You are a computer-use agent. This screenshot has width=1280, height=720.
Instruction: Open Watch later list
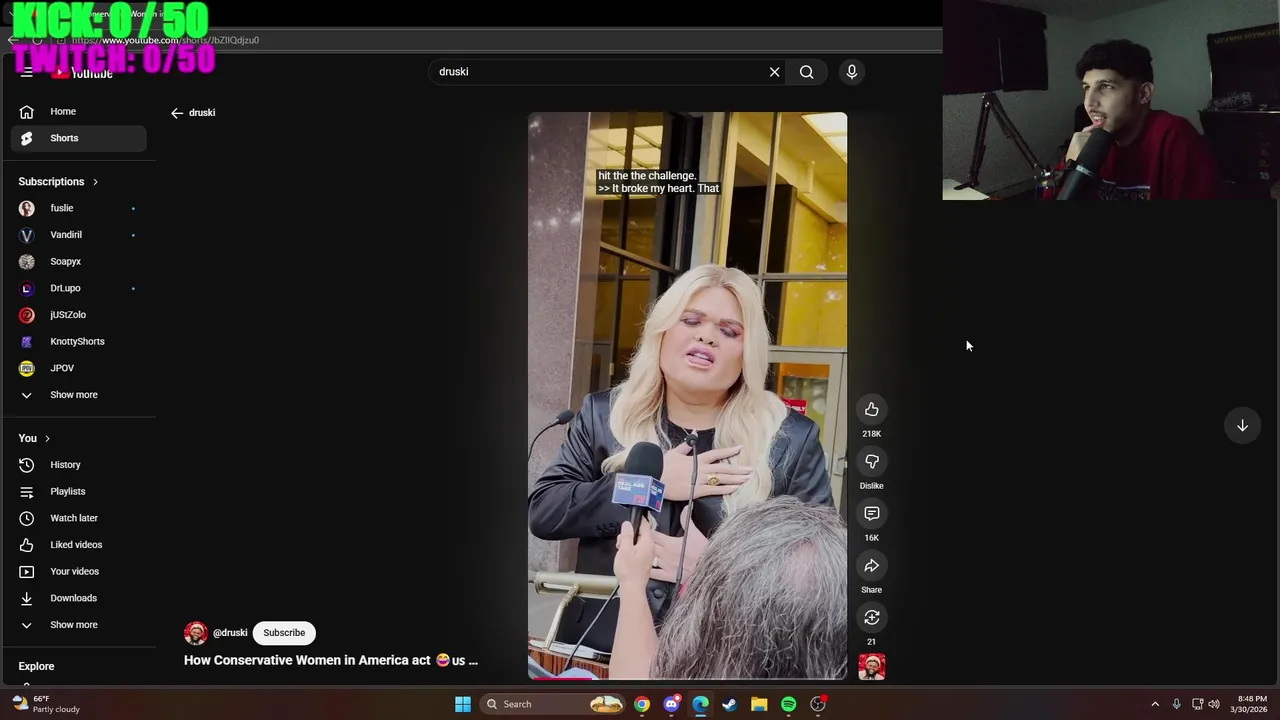(x=78, y=518)
